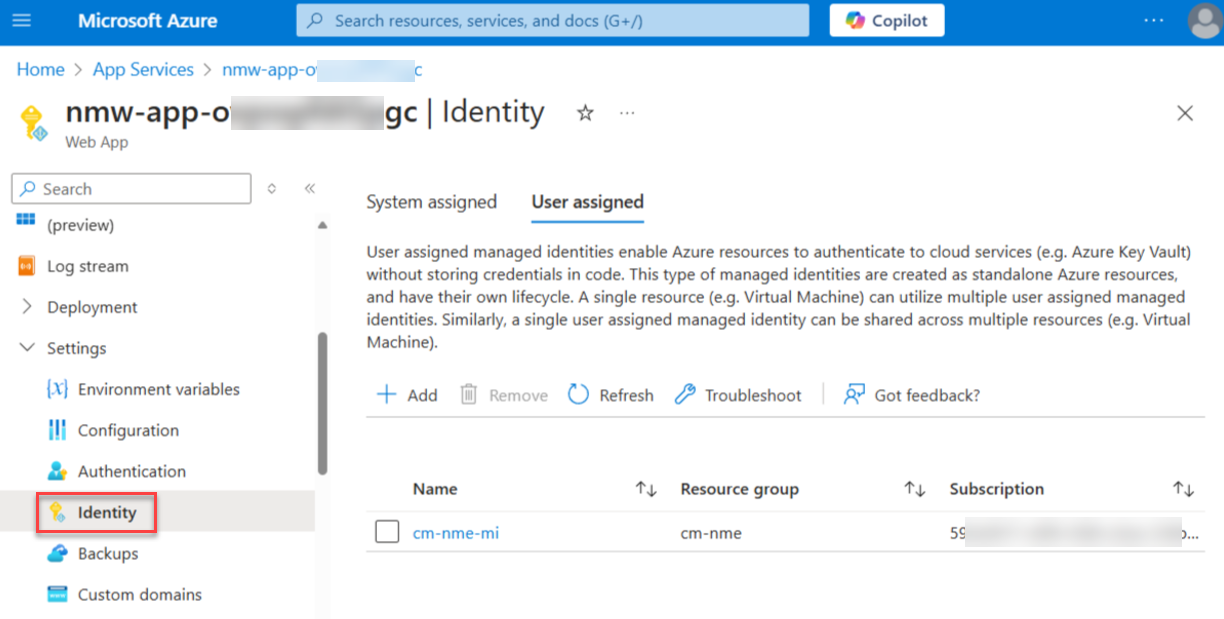The height and width of the screenshot is (619, 1224).
Task: Click the sidebar scrollbar thumb
Action: [322, 403]
